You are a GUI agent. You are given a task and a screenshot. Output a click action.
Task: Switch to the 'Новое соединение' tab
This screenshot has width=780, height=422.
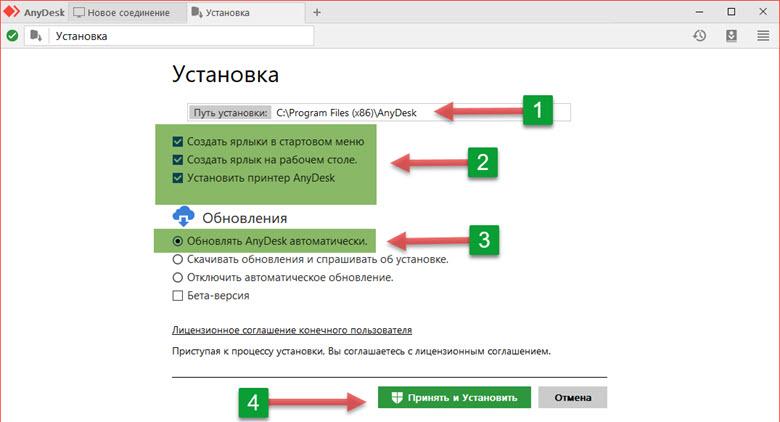122,12
